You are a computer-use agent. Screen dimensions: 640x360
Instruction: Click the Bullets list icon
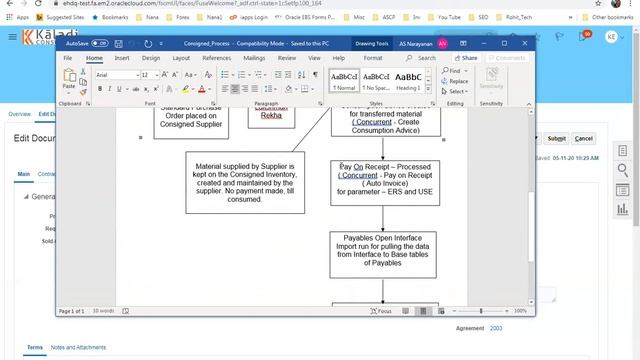coord(225,75)
